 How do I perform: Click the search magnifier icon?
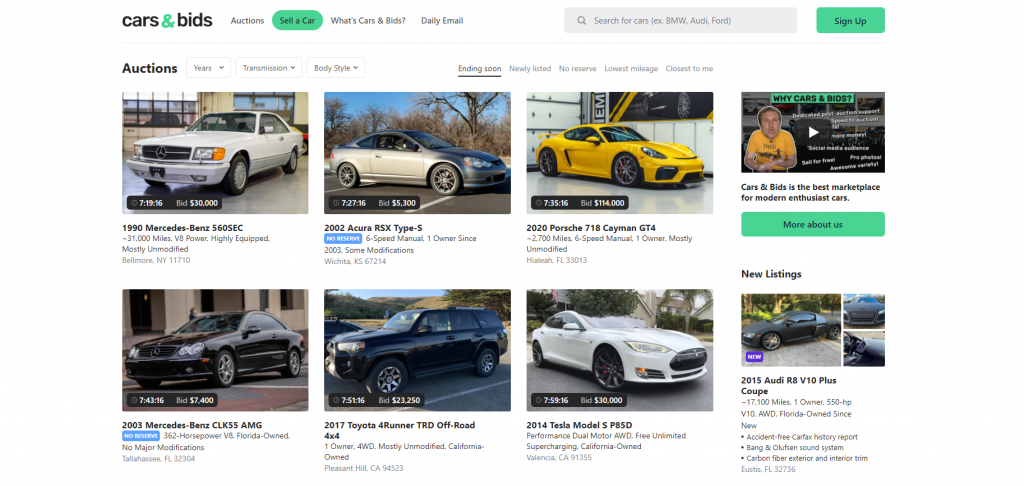pos(581,21)
